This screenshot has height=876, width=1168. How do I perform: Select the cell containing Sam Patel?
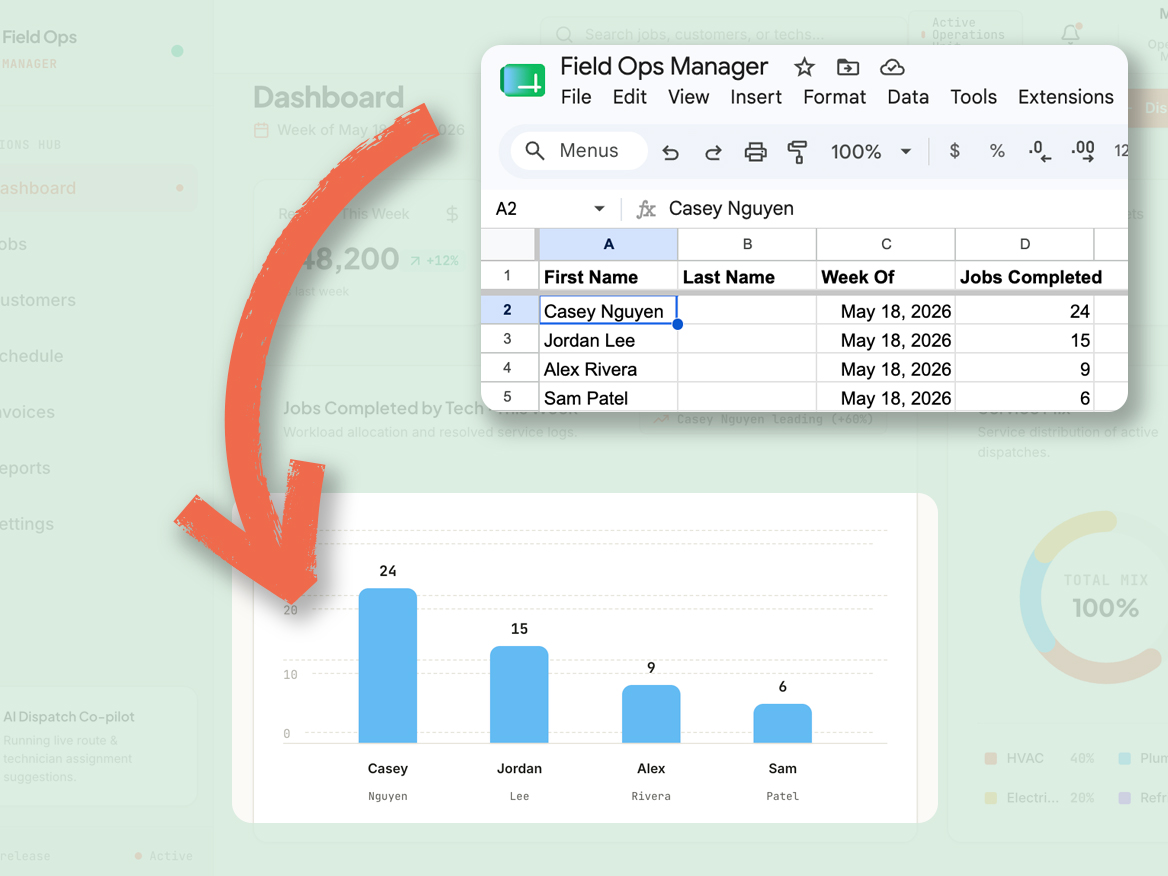[608, 398]
